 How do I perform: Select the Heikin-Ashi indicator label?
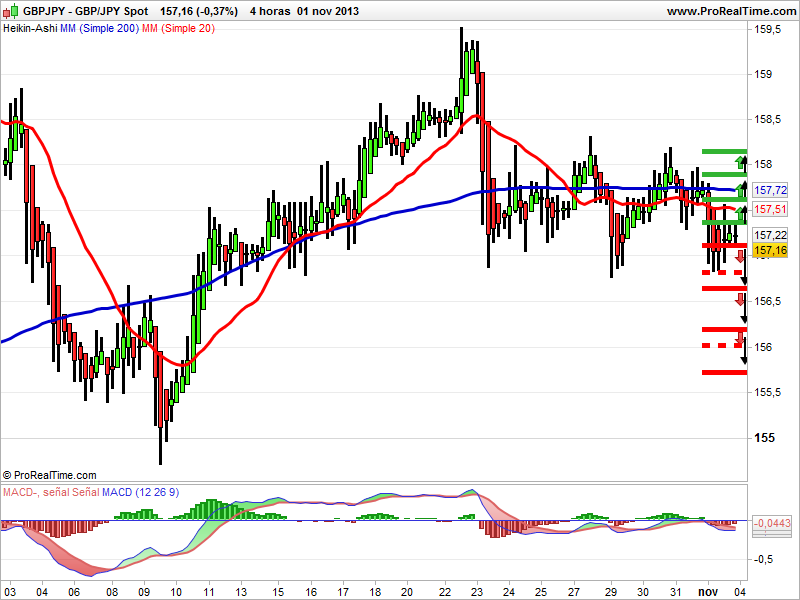(30, 29)
